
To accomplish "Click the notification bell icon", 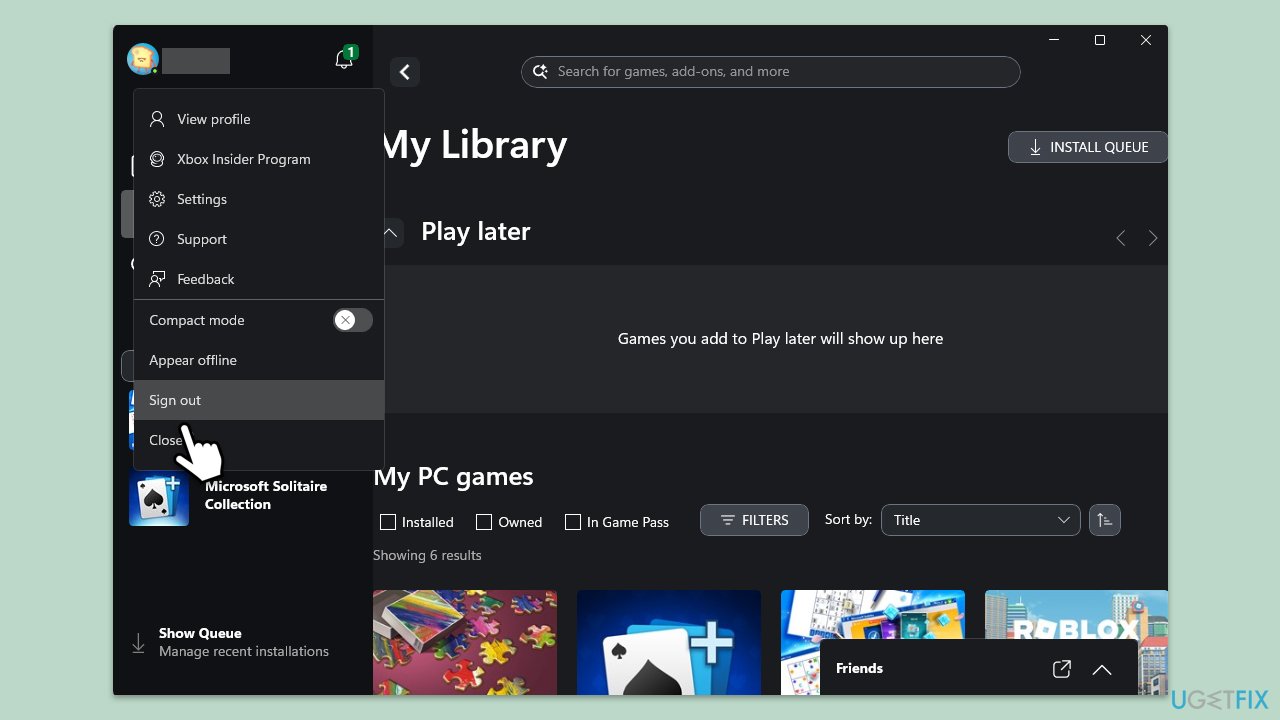I will point(343,60).
